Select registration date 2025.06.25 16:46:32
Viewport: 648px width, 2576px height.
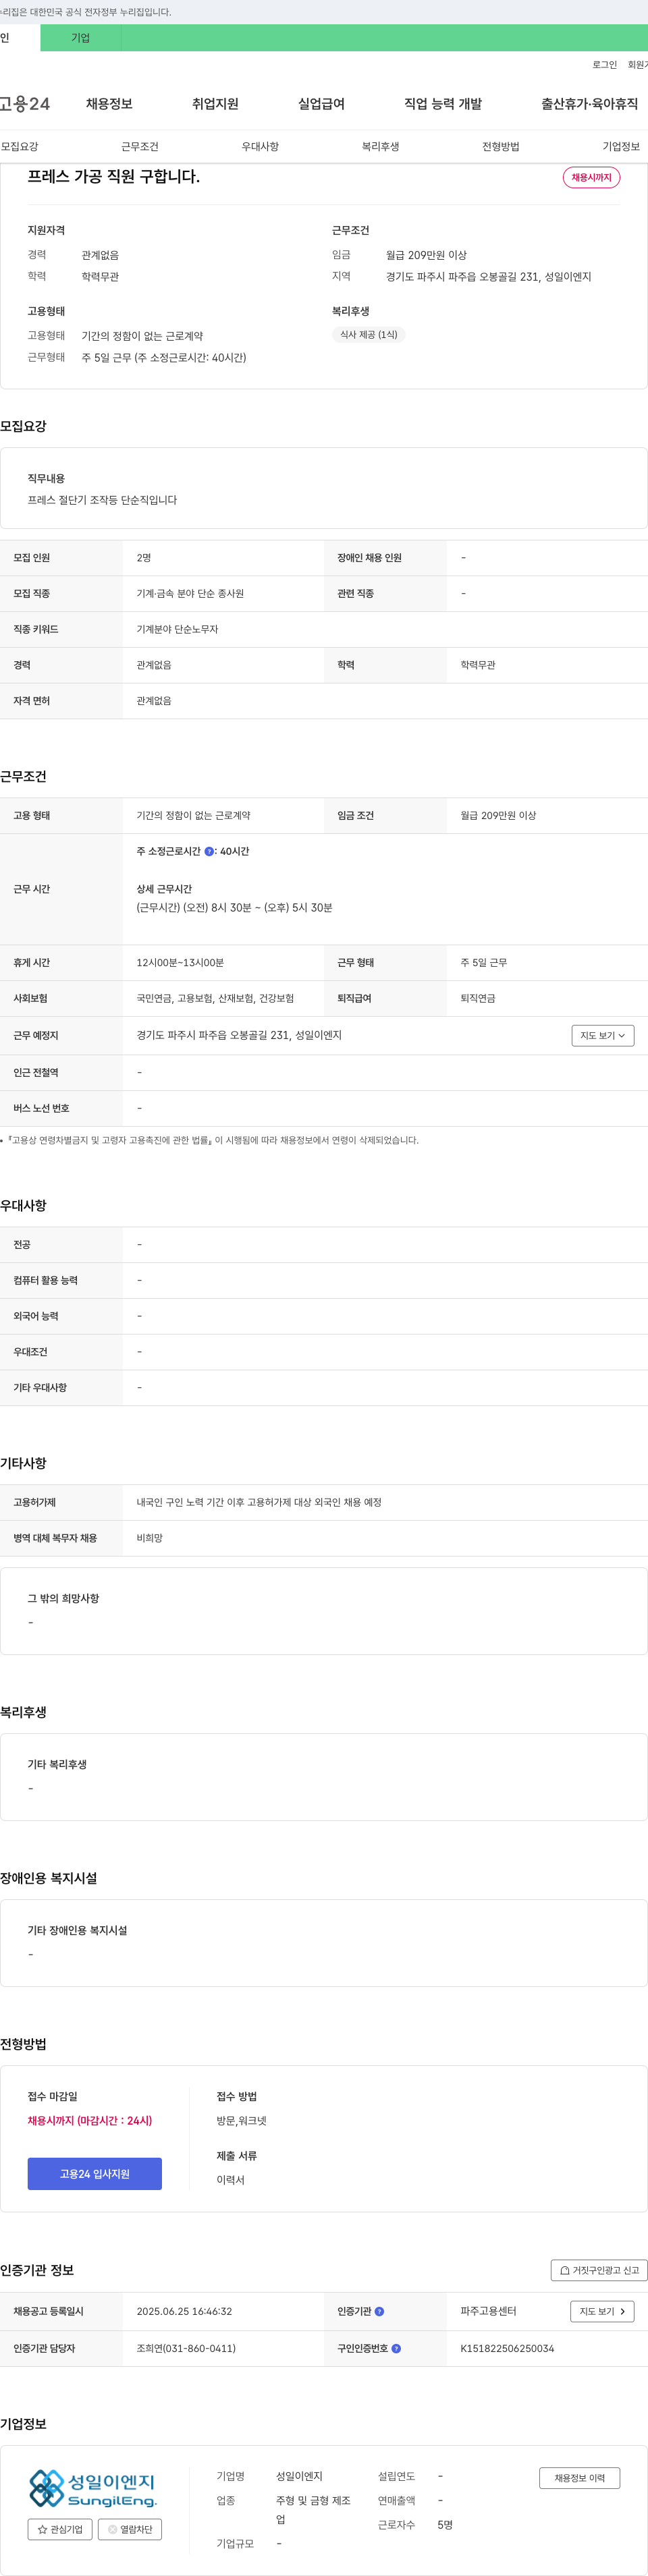184,2311
